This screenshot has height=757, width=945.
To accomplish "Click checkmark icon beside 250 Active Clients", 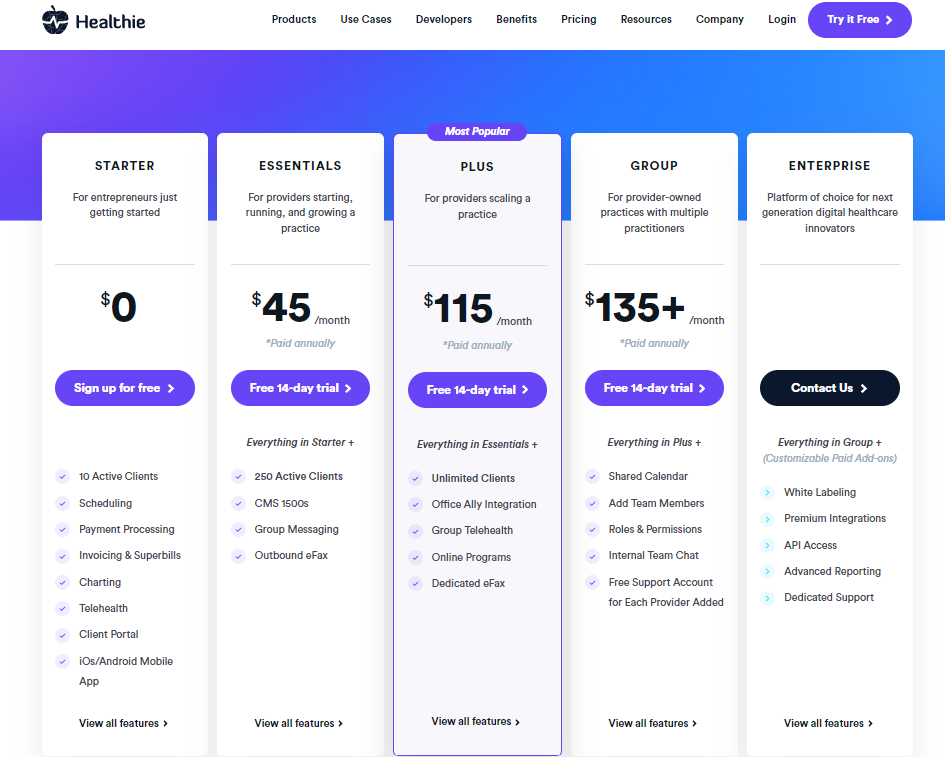I will tap(238, 477).
